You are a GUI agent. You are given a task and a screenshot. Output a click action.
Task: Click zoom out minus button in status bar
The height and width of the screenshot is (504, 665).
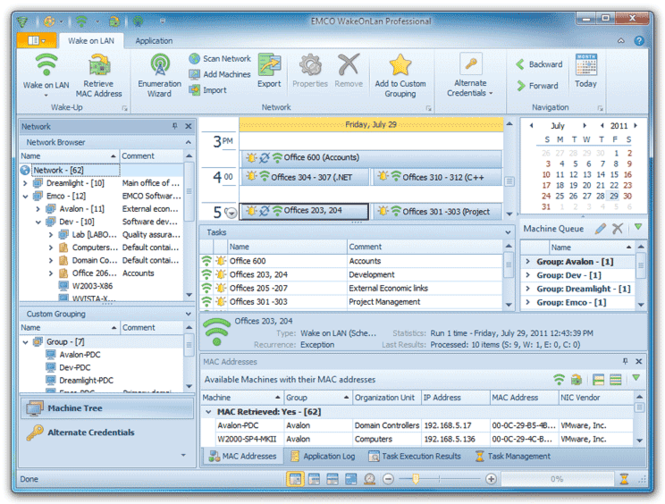[x=388, y=479]
